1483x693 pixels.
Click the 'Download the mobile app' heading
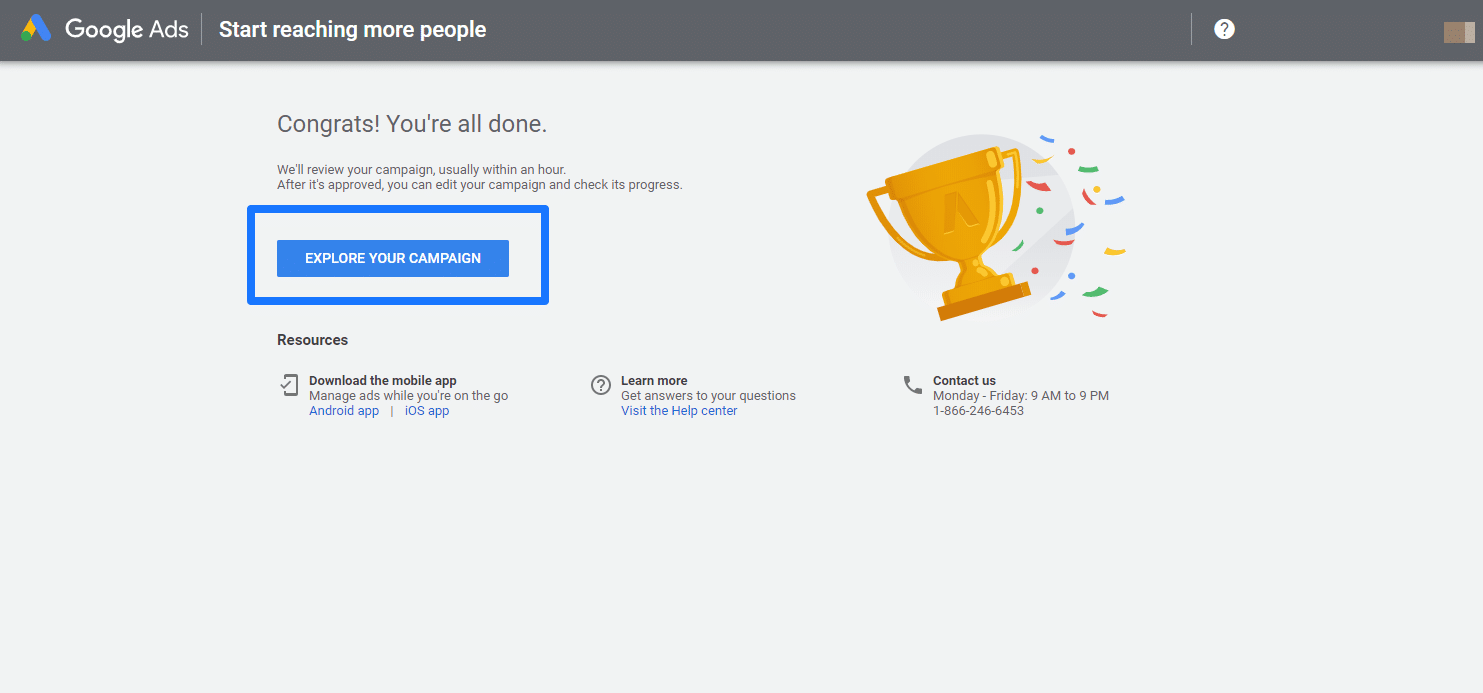[x=383, y=380]
